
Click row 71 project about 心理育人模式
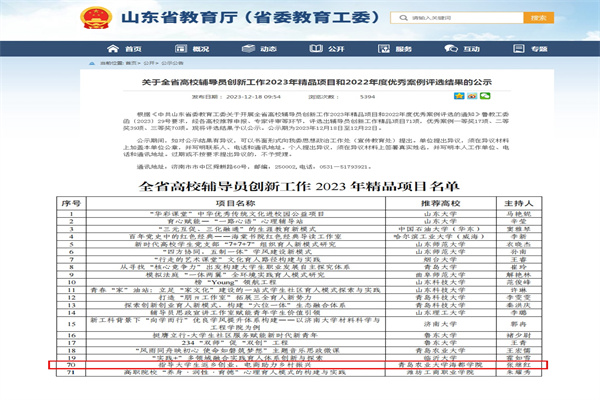235,372
